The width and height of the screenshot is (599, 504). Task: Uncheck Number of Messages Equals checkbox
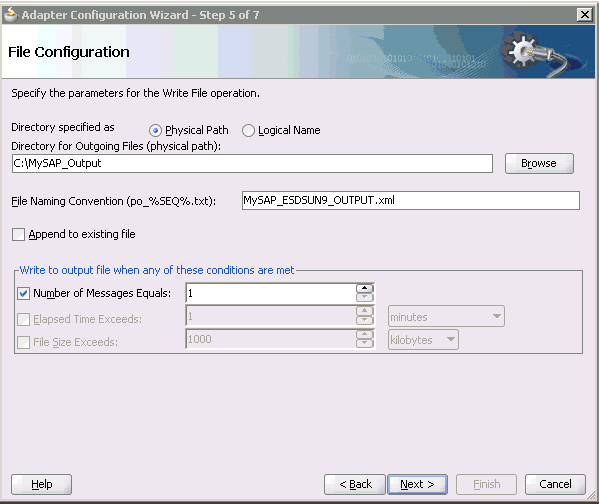tap(23, 293)
